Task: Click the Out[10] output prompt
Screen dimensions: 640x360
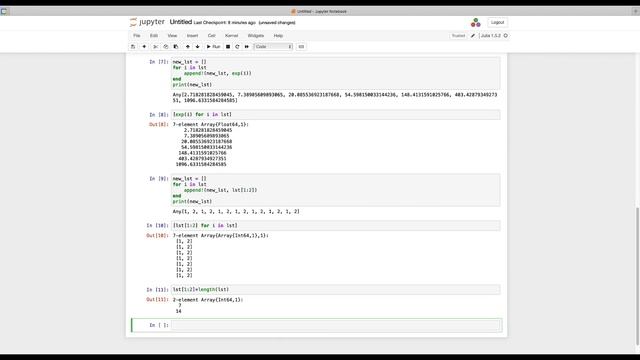Action: 157,236
